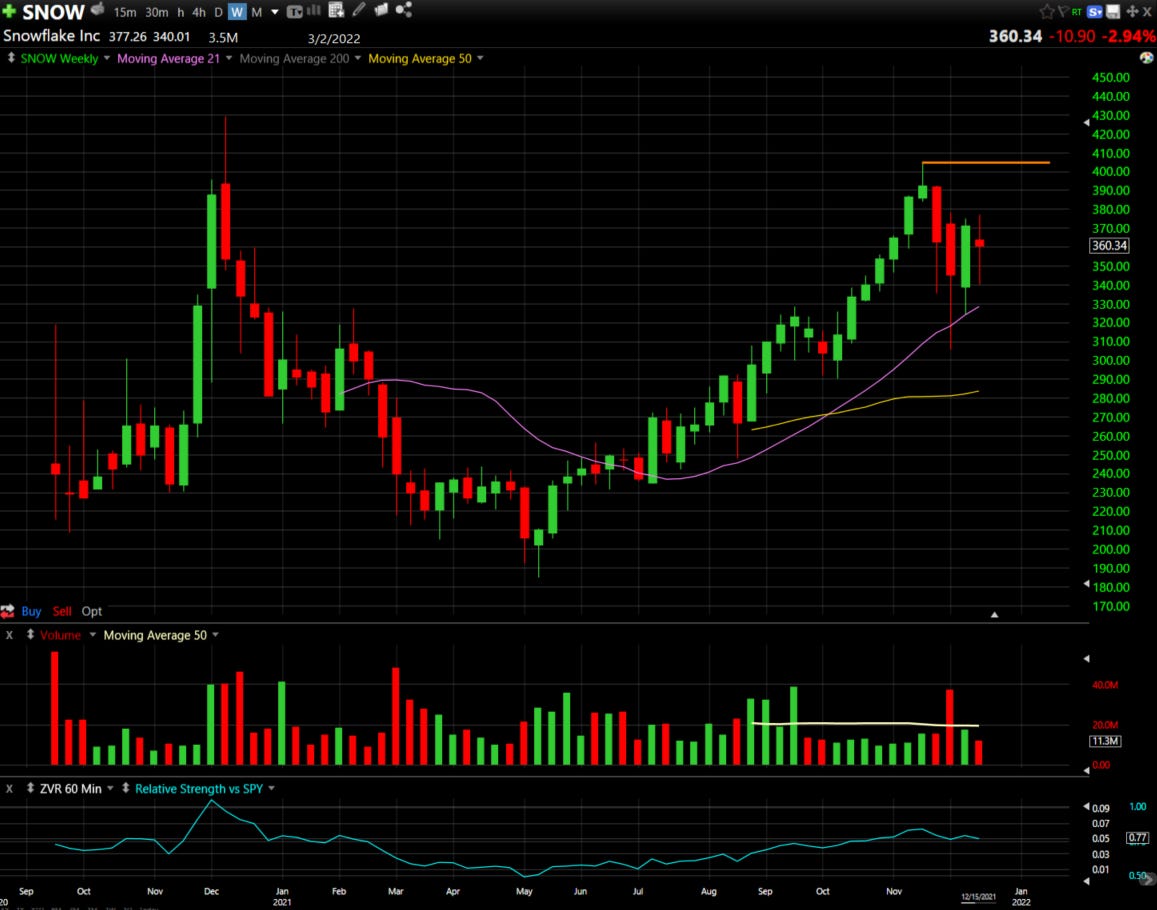Image resolution: width=1157 pixels, height=910 pixels.
Task: Click reorder arrows beside Relative Strength vs SPY
Action: coord(125,788)
